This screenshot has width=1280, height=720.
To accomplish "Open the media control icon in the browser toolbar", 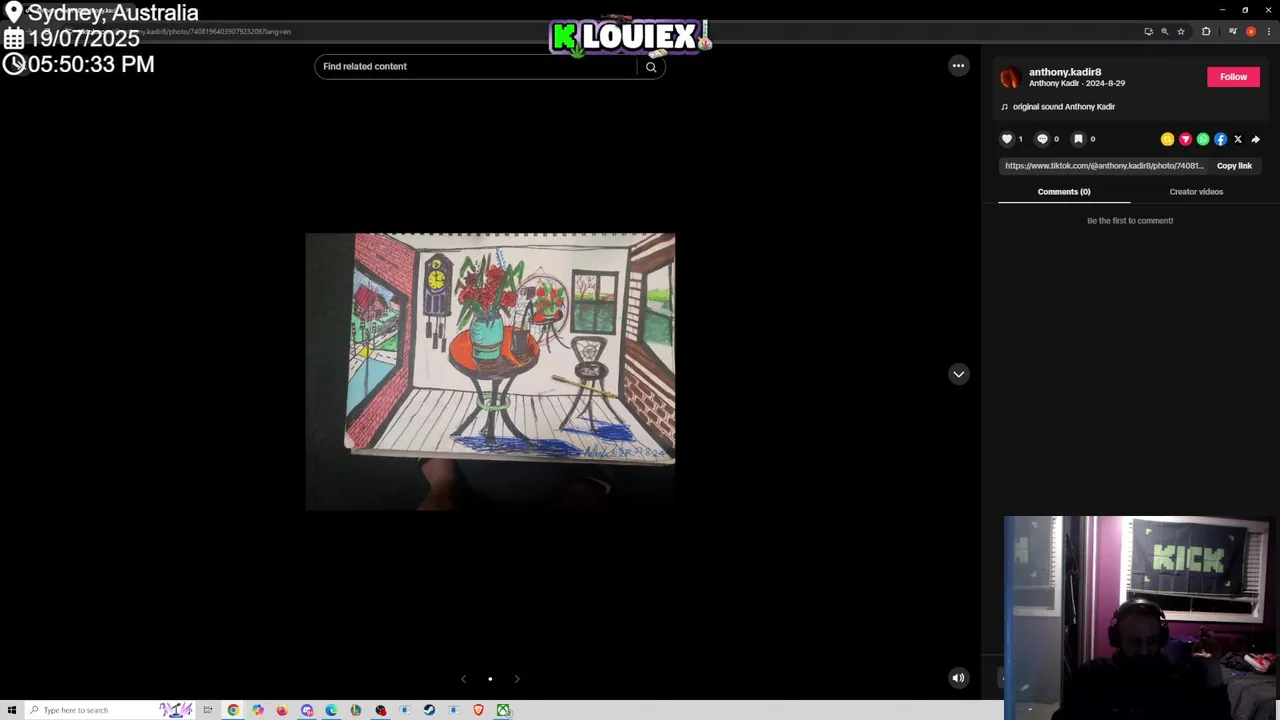I will pyautogui.click(x=1232, y=31).
